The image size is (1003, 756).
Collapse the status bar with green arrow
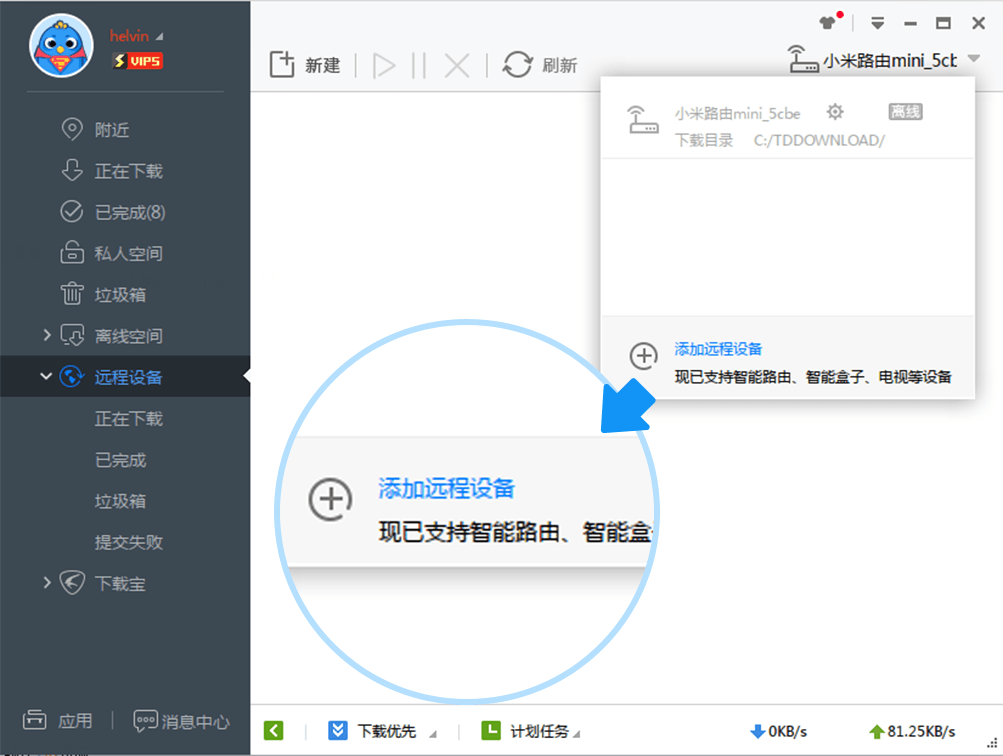tap(273, 730)
